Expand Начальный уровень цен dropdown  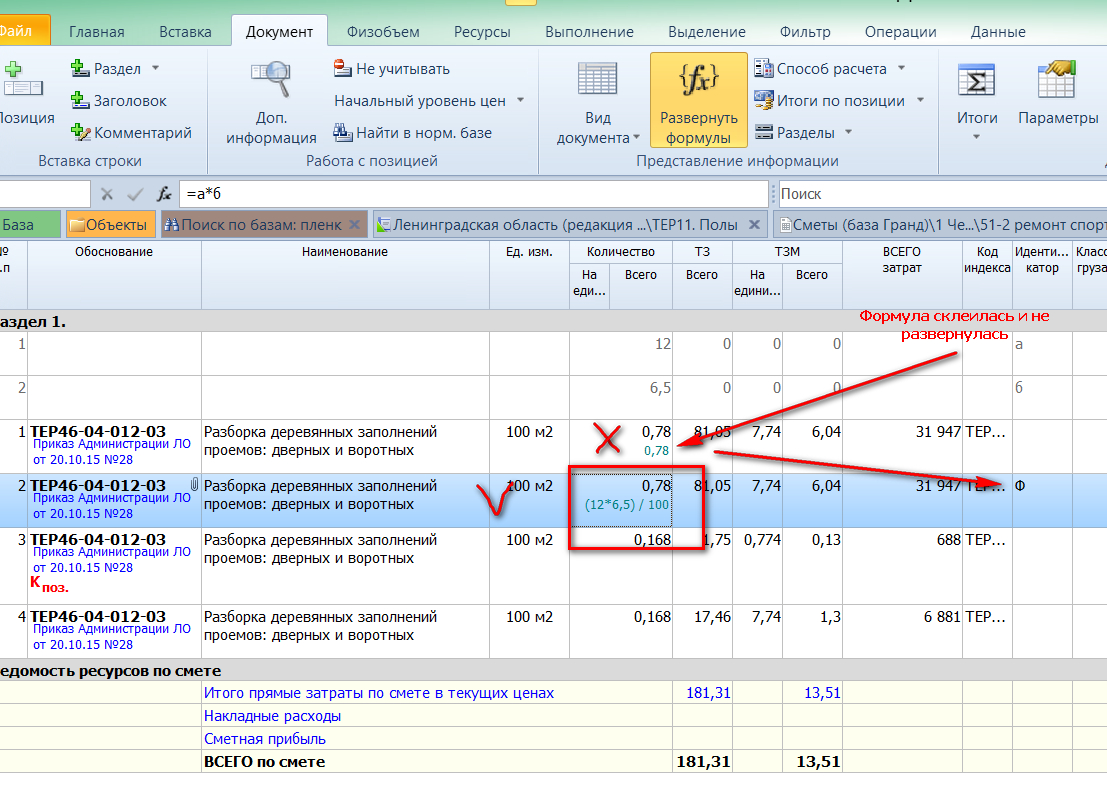pyautogui.click(x=521, y=101)
